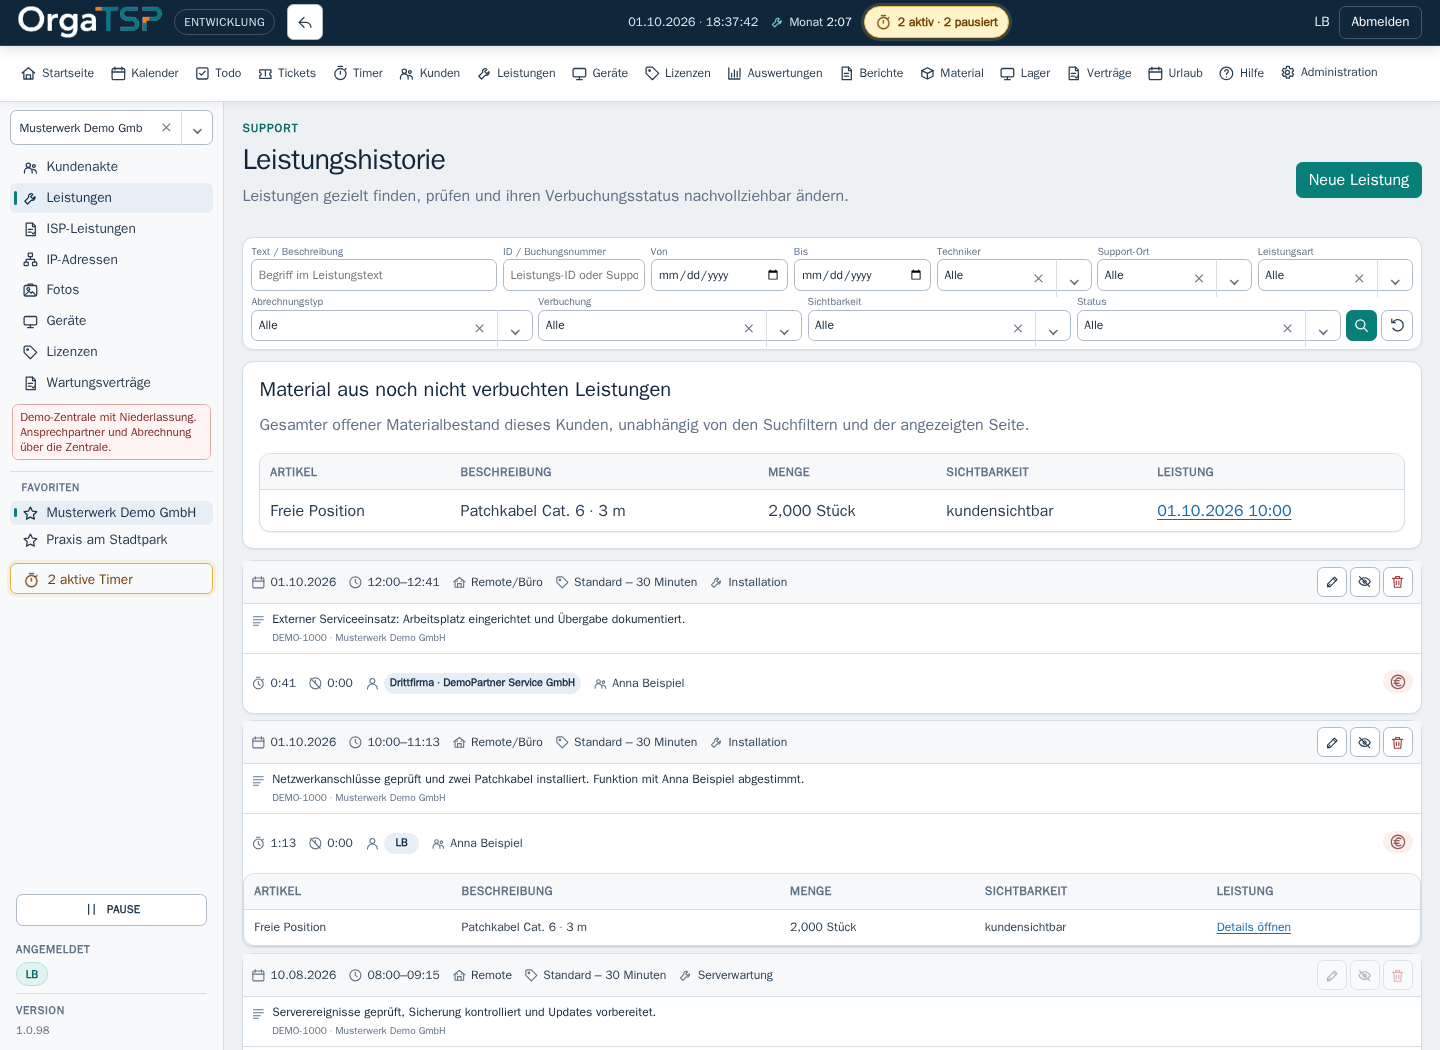
Task: Open Lizenzen in the top navigation
Action: (678, 73)
